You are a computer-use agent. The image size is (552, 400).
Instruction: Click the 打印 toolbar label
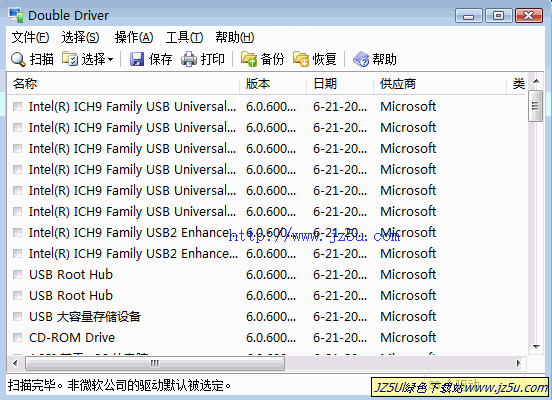(212, 59)
